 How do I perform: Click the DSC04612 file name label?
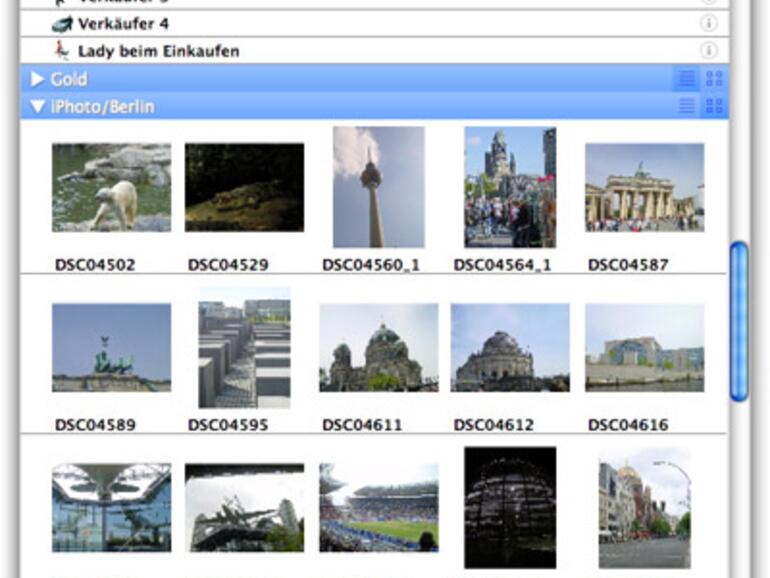(x=494, y=425)
